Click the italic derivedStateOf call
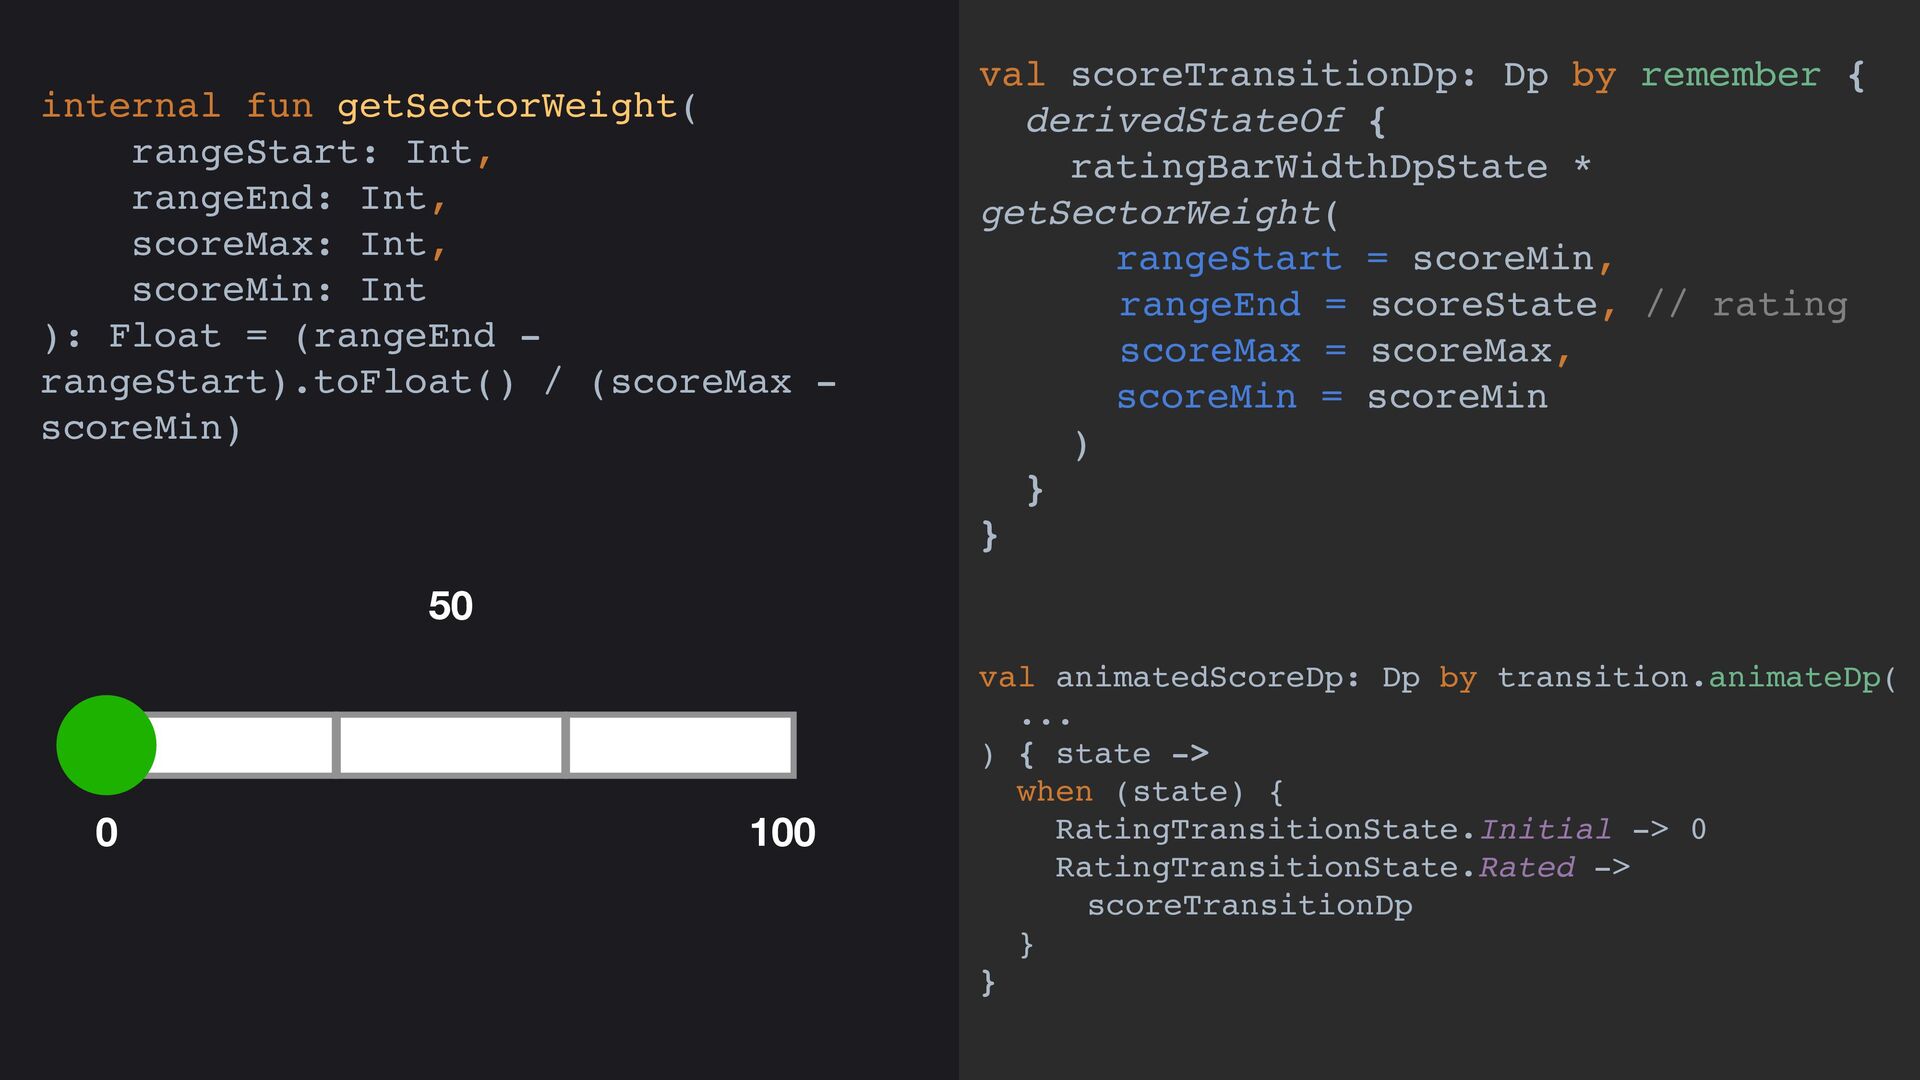1920x1080 pixels. click(1184, 121)
